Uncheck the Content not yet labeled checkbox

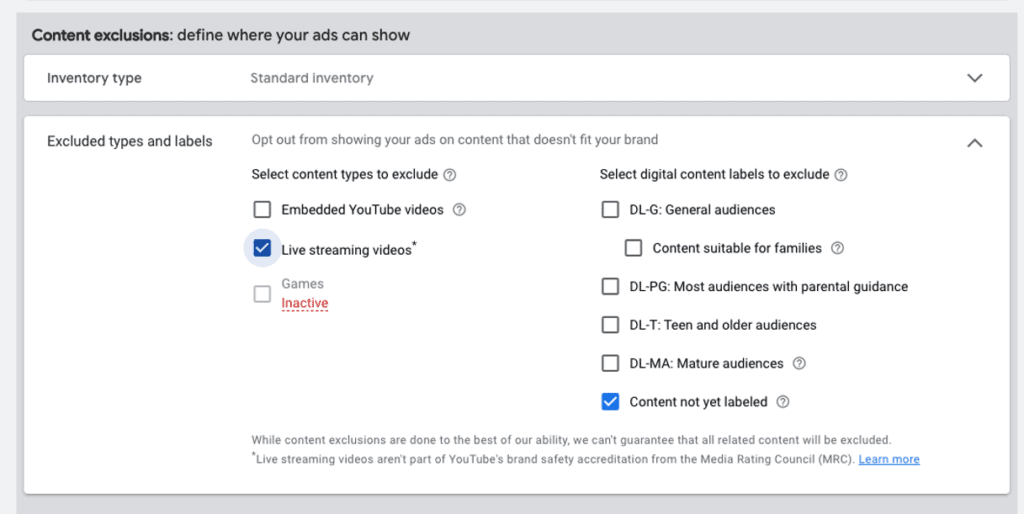(x=610, y=402)
